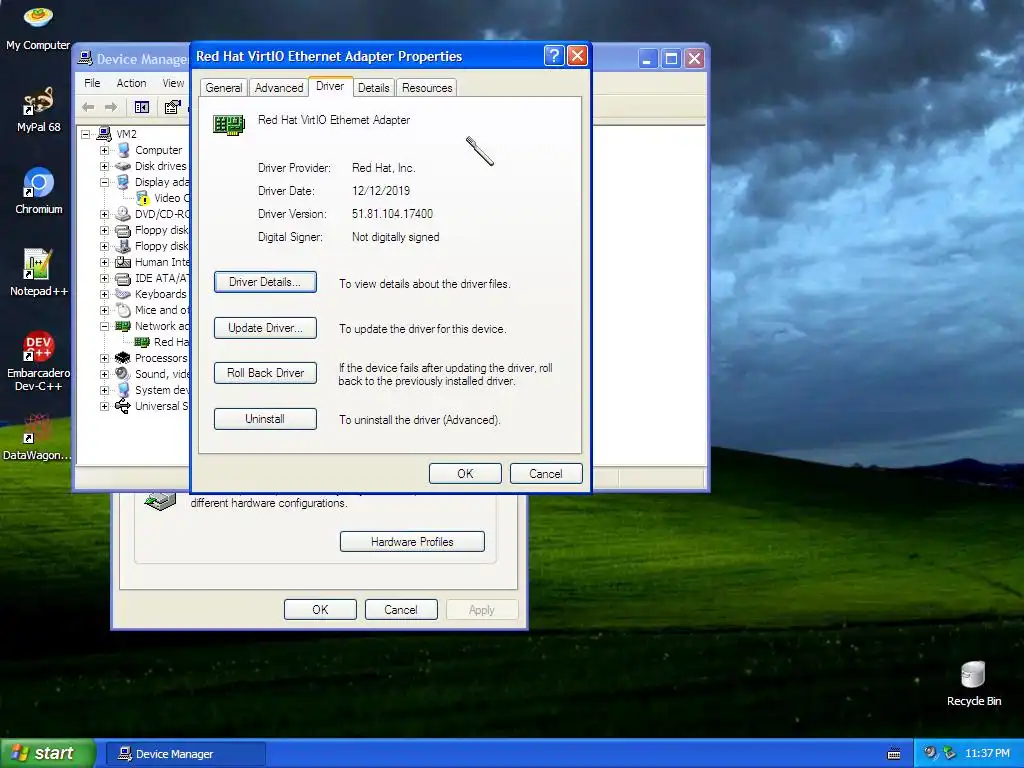
Task: Click the driver version 51.81.104.17400 text
Action: [x=392, y=214]
